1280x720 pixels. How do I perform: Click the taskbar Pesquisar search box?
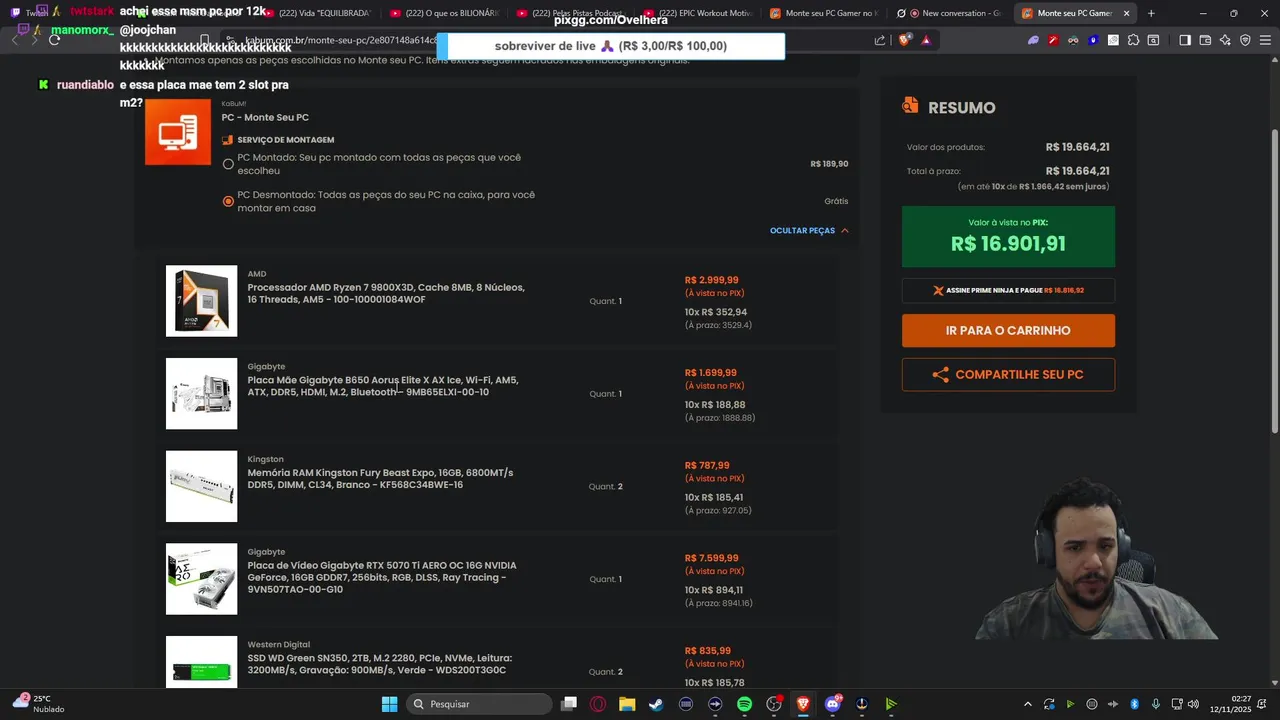(x=480, y=704)
